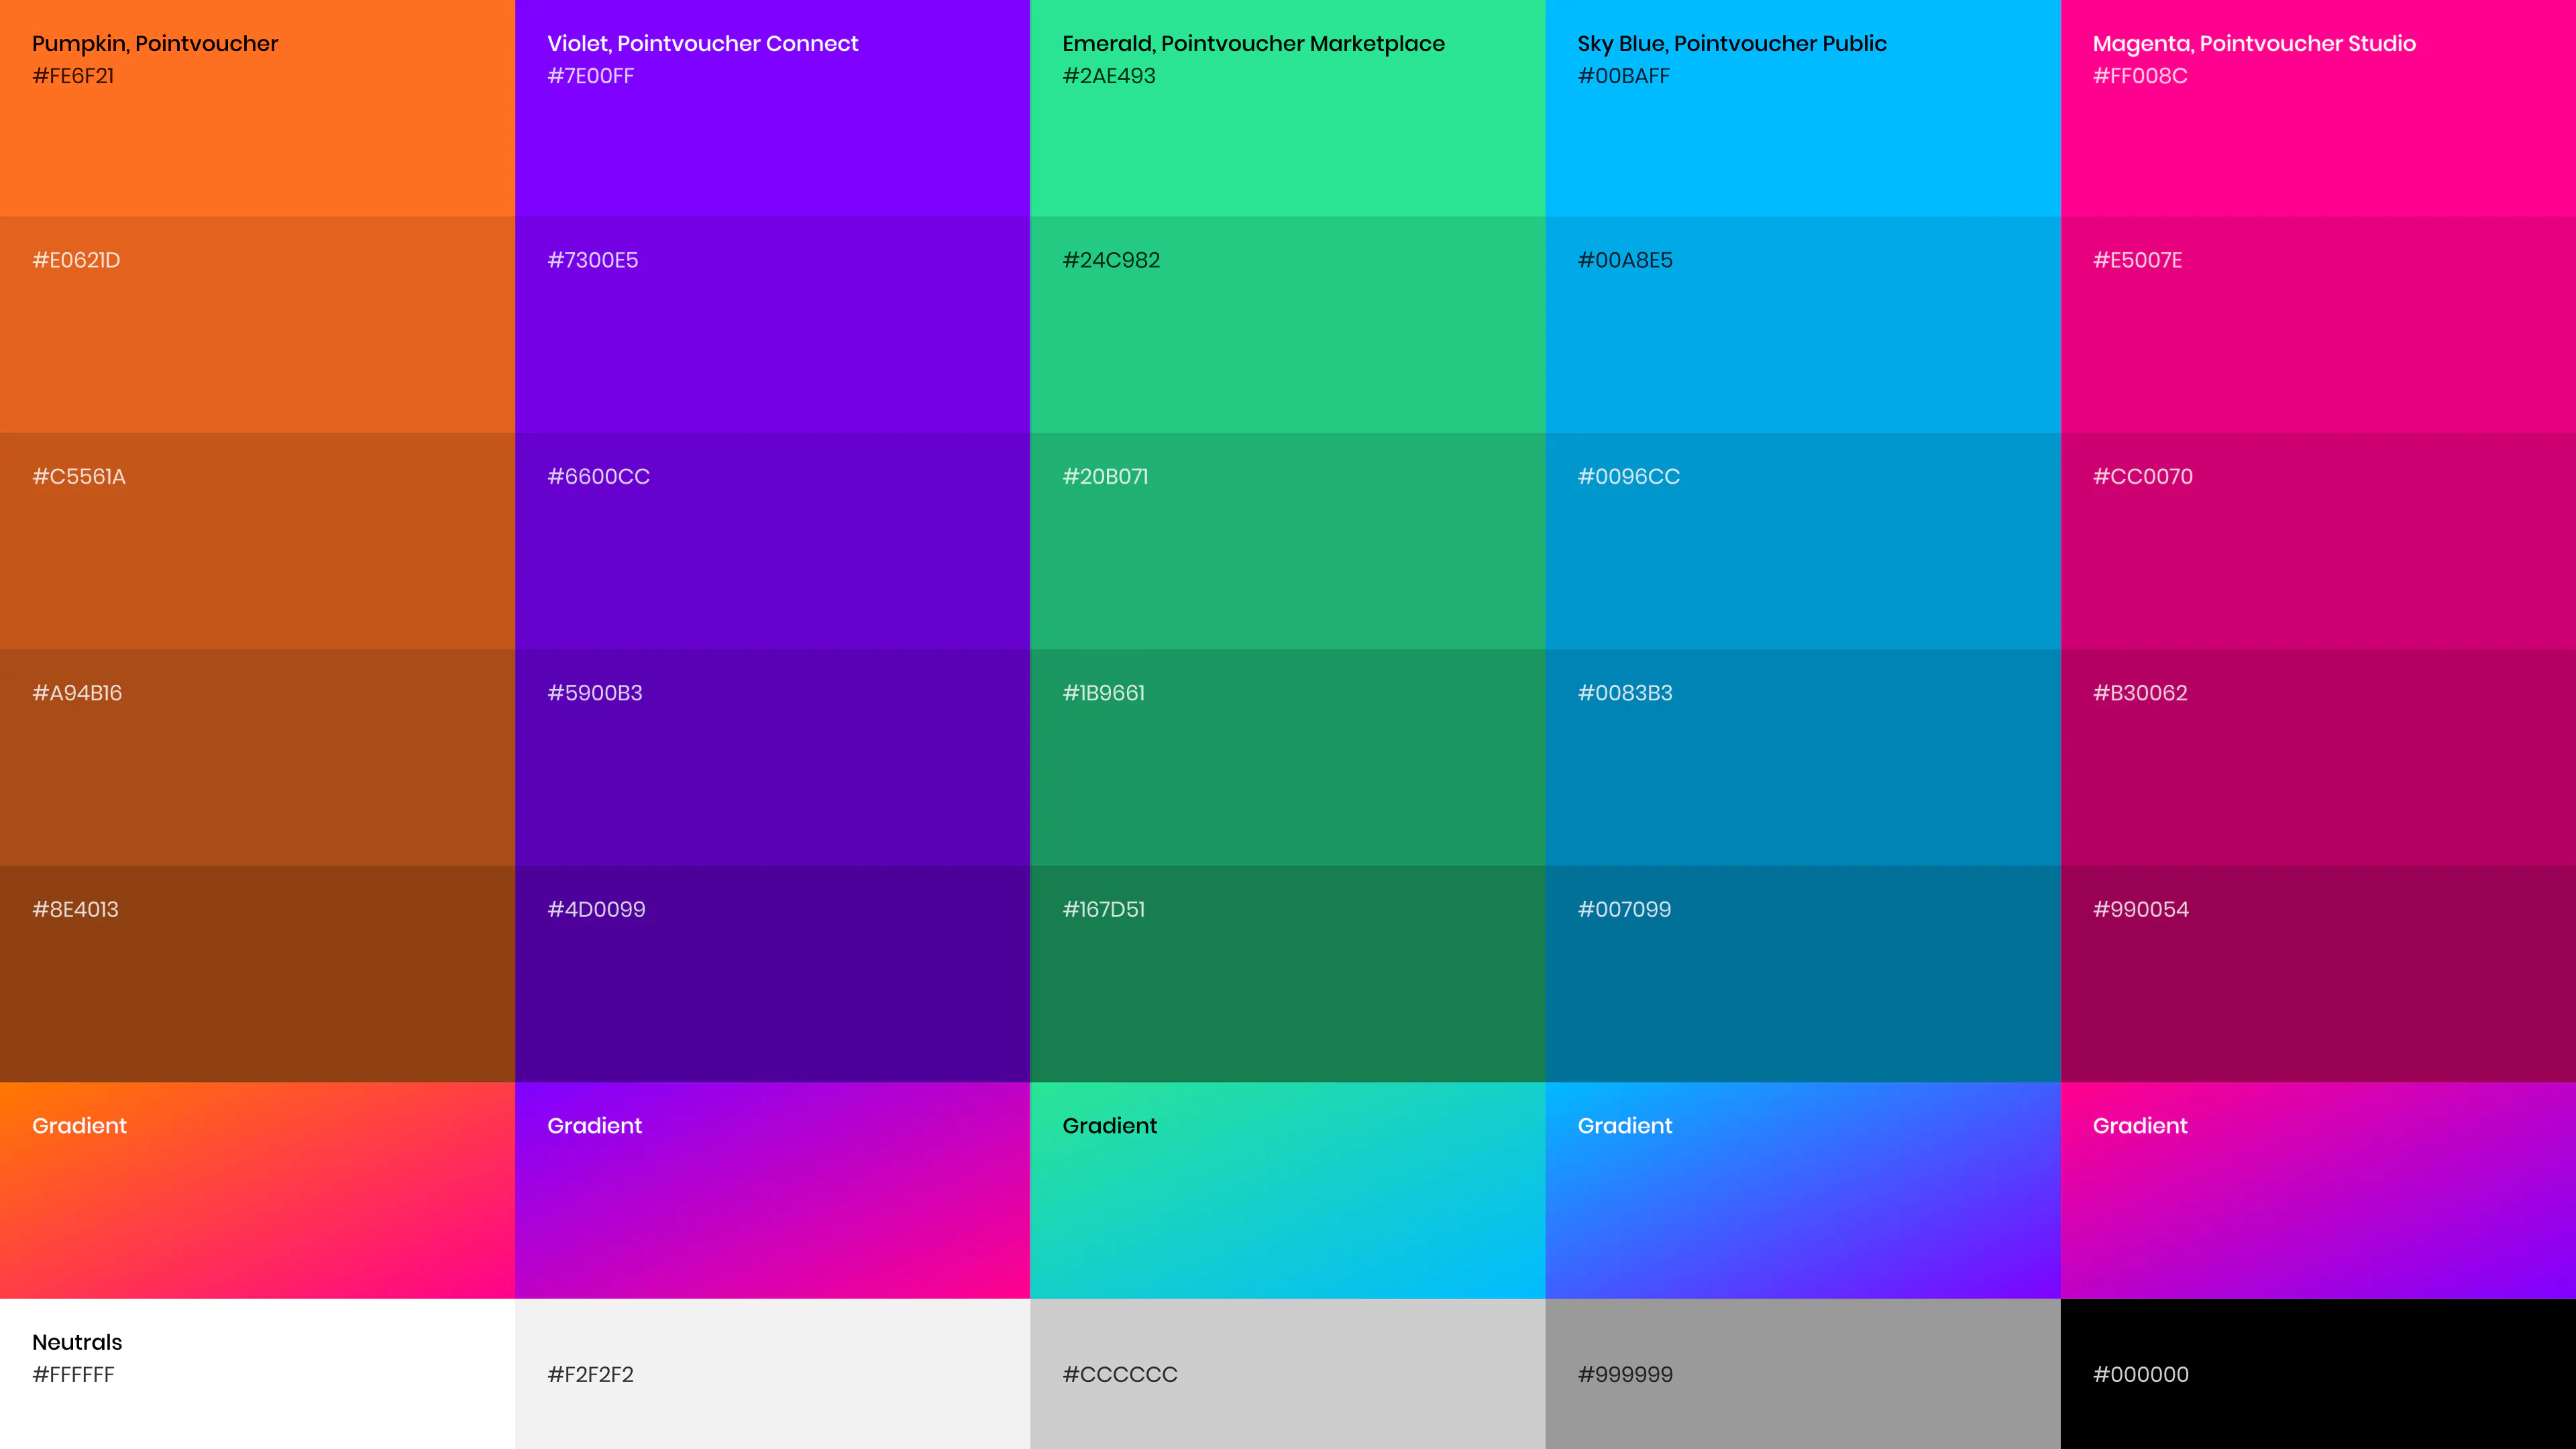Choose the #C5561A orange swatch
This screenshot has height=1449, width=2576.
(x=257, y=541)
